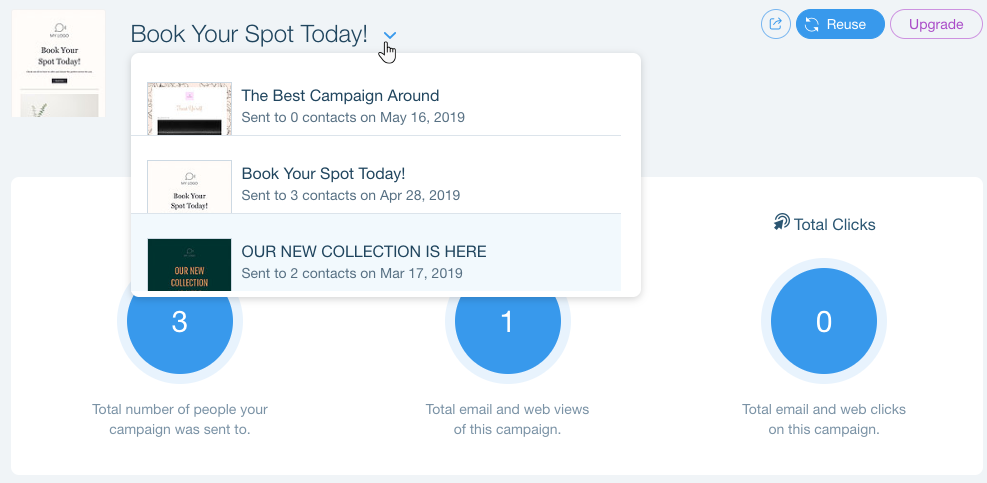Select Book Your Spot Today! in dropdown list
987x483 pixels.
pyautogui.click(x=376, y=186)
